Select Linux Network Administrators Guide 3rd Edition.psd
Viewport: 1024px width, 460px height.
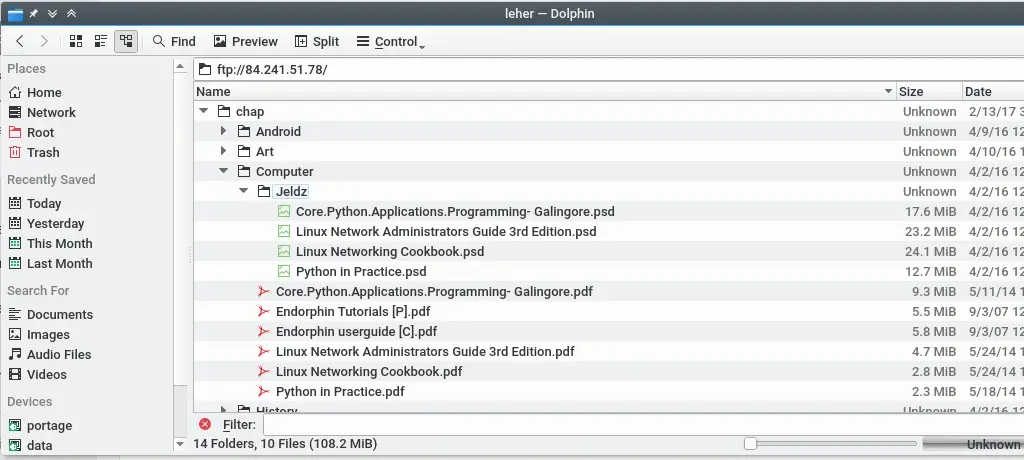(x=445, y=231)
